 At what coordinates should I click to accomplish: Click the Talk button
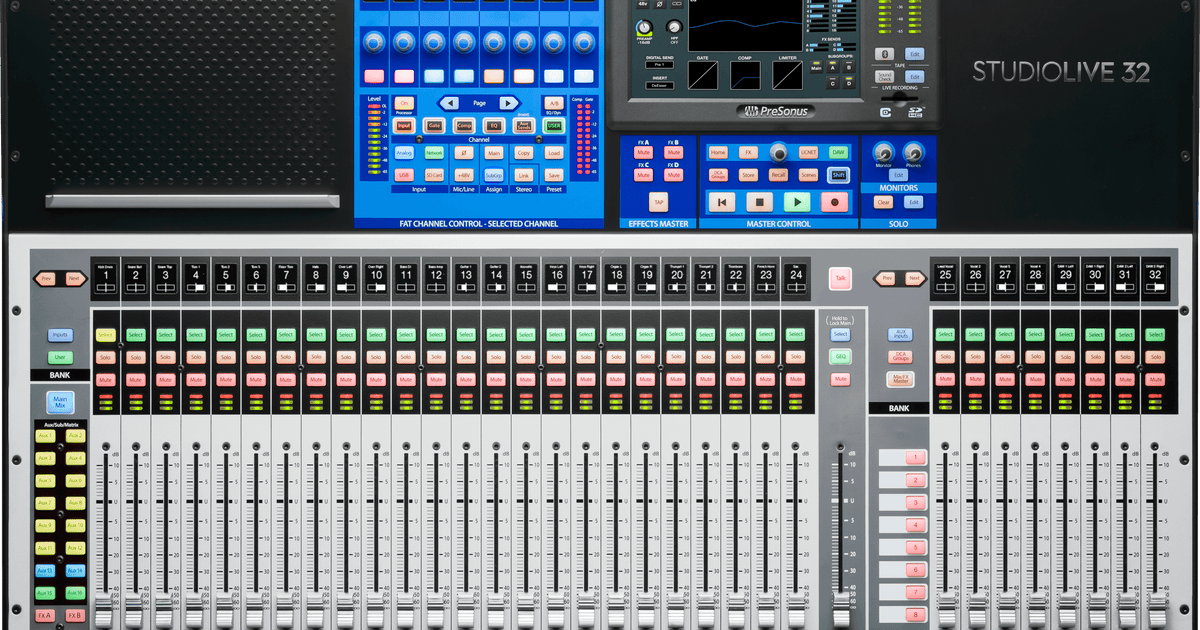tap(840, 279)
